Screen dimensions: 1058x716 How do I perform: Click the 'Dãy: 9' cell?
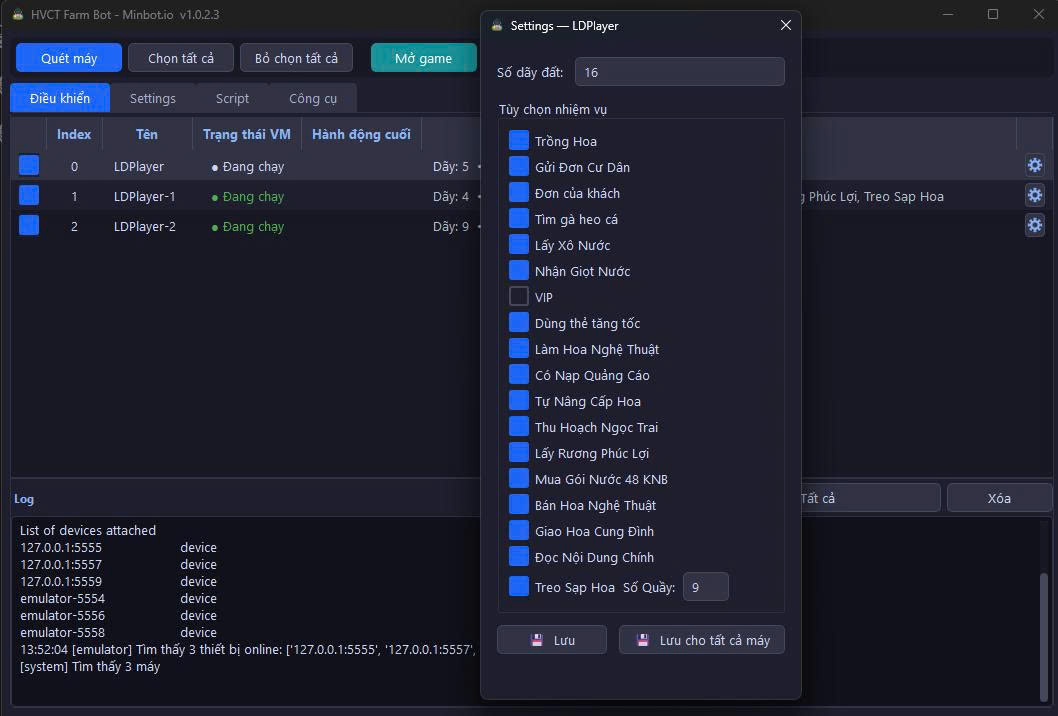451,227
